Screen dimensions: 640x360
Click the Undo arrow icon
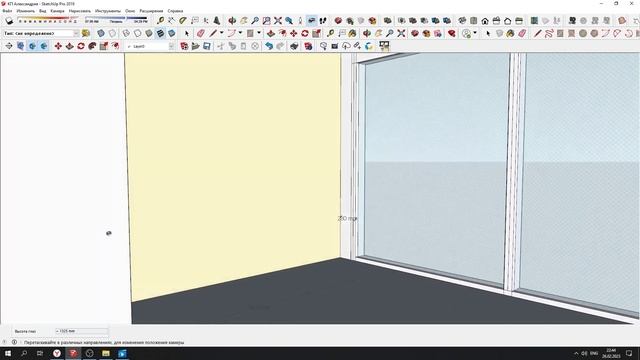click(x=269, y=46)
